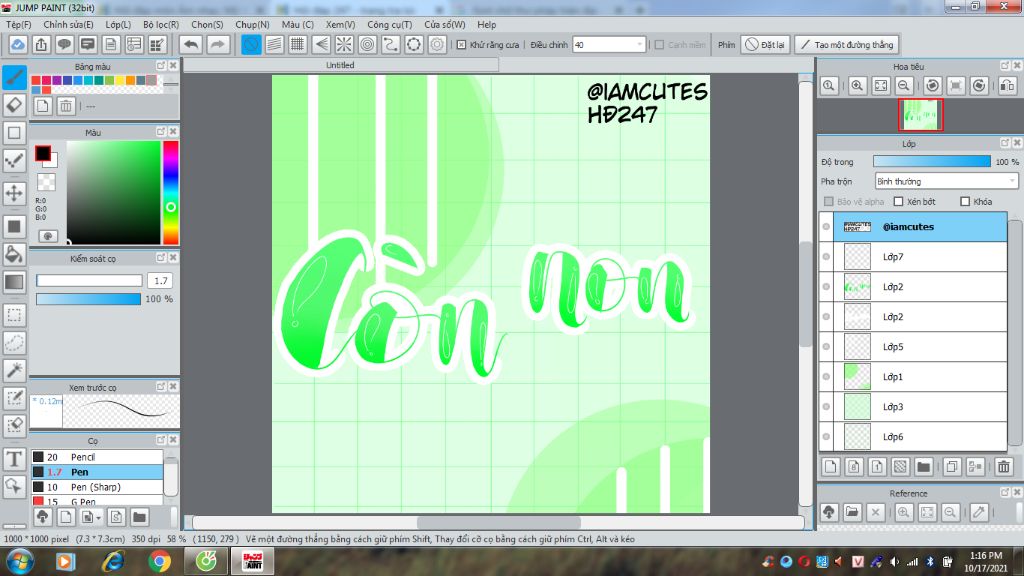Screen dimensions: 1024x576
Task: Select the Bucket fill tool
Action: (x=14, y=254)
